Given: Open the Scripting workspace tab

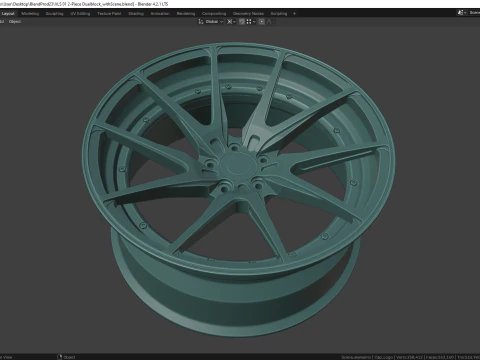Looking at the screenshot, I should (x=279, y=14).
